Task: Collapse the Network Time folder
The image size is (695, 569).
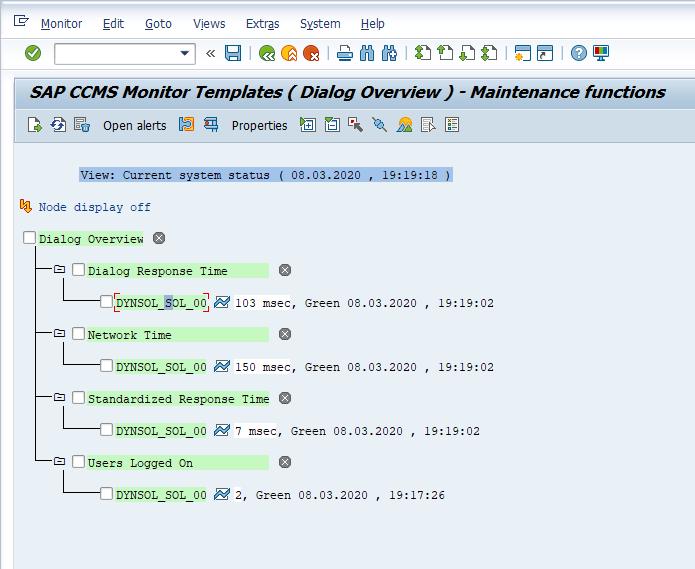Action: point(59,333)
